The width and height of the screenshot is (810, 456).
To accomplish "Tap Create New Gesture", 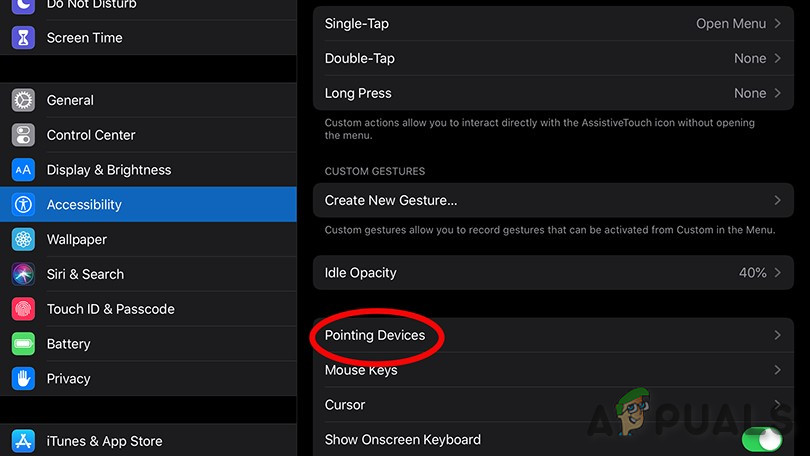I will tap(553, 201).
